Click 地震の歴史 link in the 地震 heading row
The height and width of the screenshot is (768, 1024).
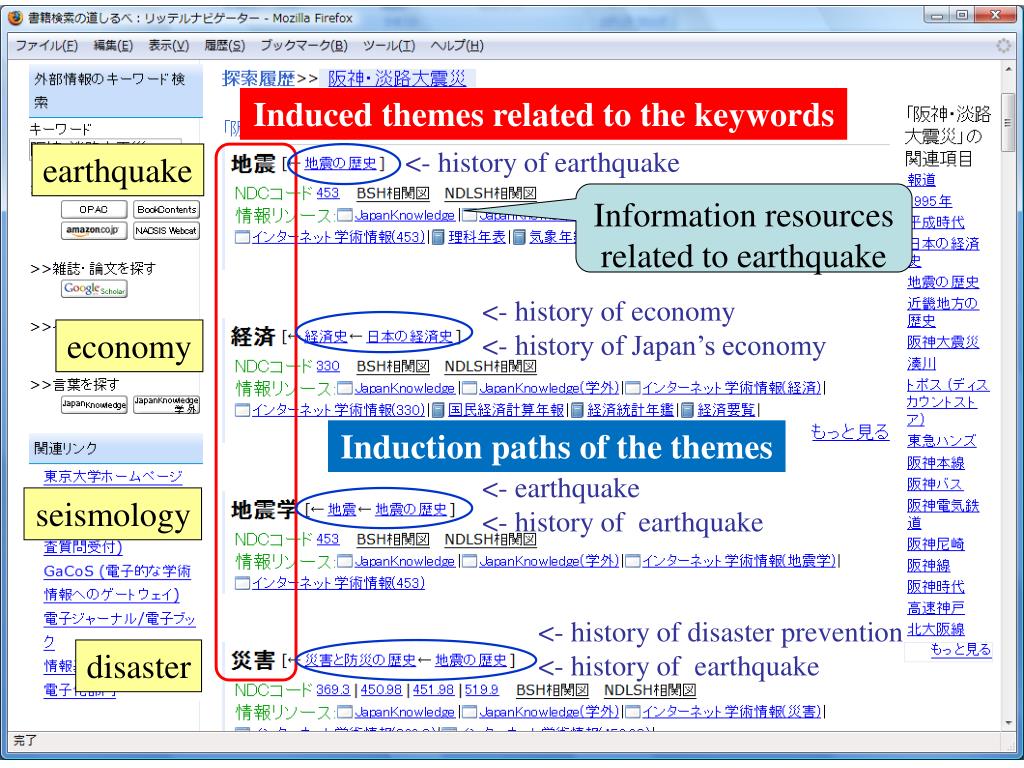[x=341, y=163]
